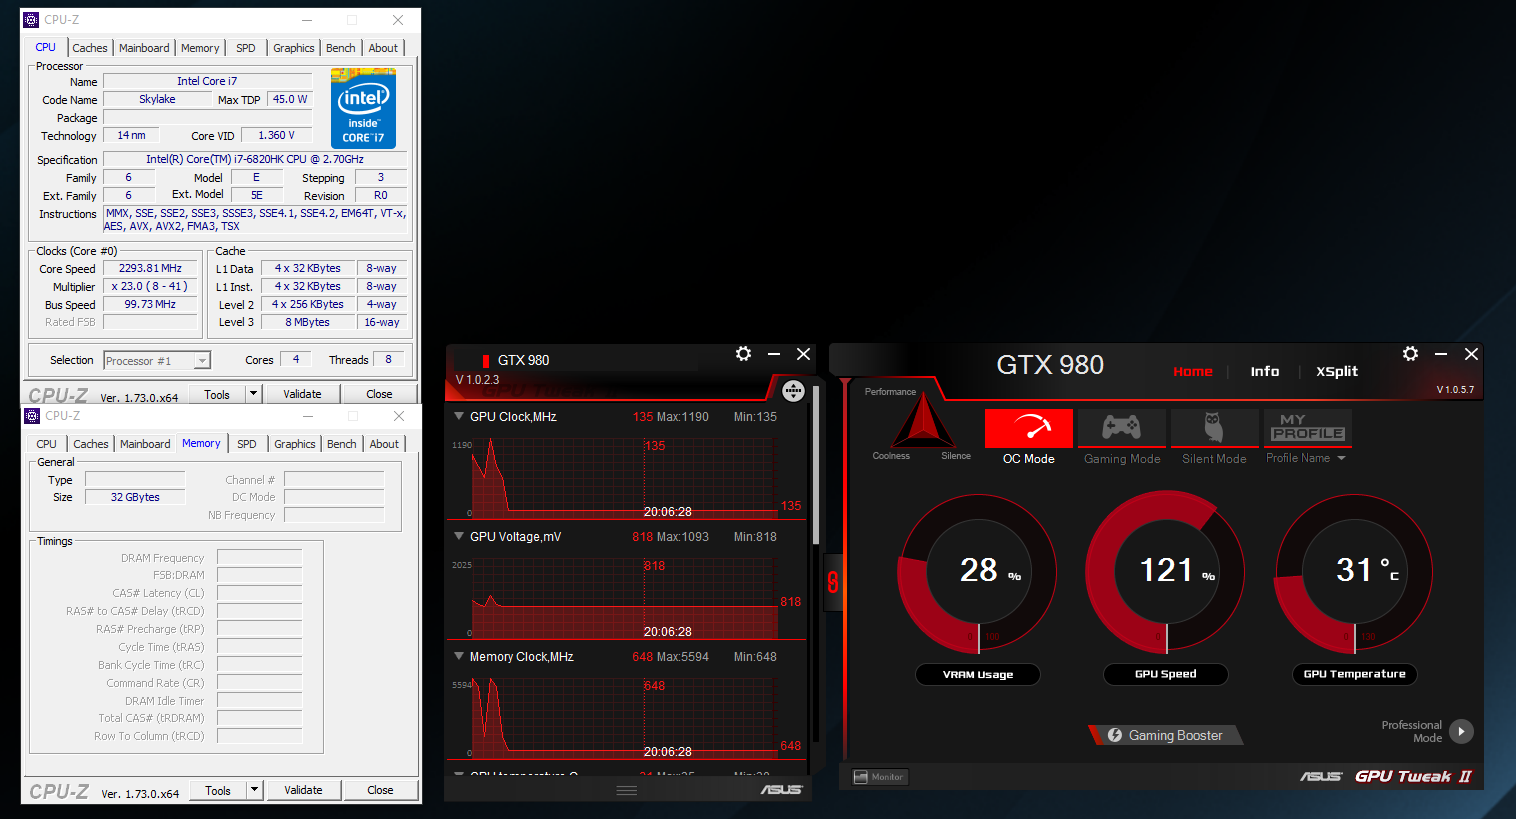Screen dimensions: 1516x819
Task: Click the round move icon in monitor window
Action: (x=793, y=391)
